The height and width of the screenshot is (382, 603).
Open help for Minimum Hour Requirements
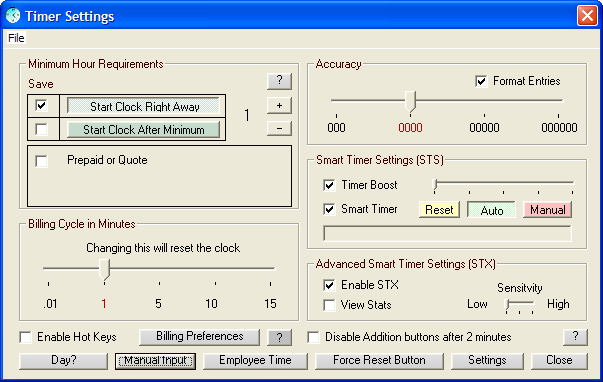(279, 81)
